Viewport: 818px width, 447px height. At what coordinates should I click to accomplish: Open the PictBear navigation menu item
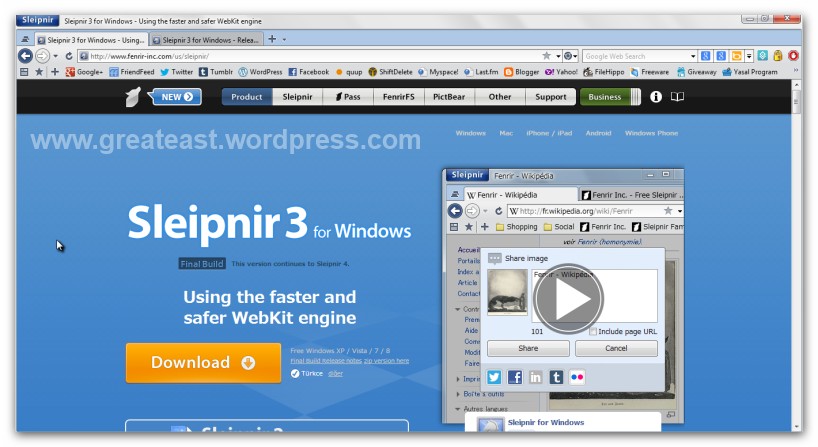coord(449,97)
